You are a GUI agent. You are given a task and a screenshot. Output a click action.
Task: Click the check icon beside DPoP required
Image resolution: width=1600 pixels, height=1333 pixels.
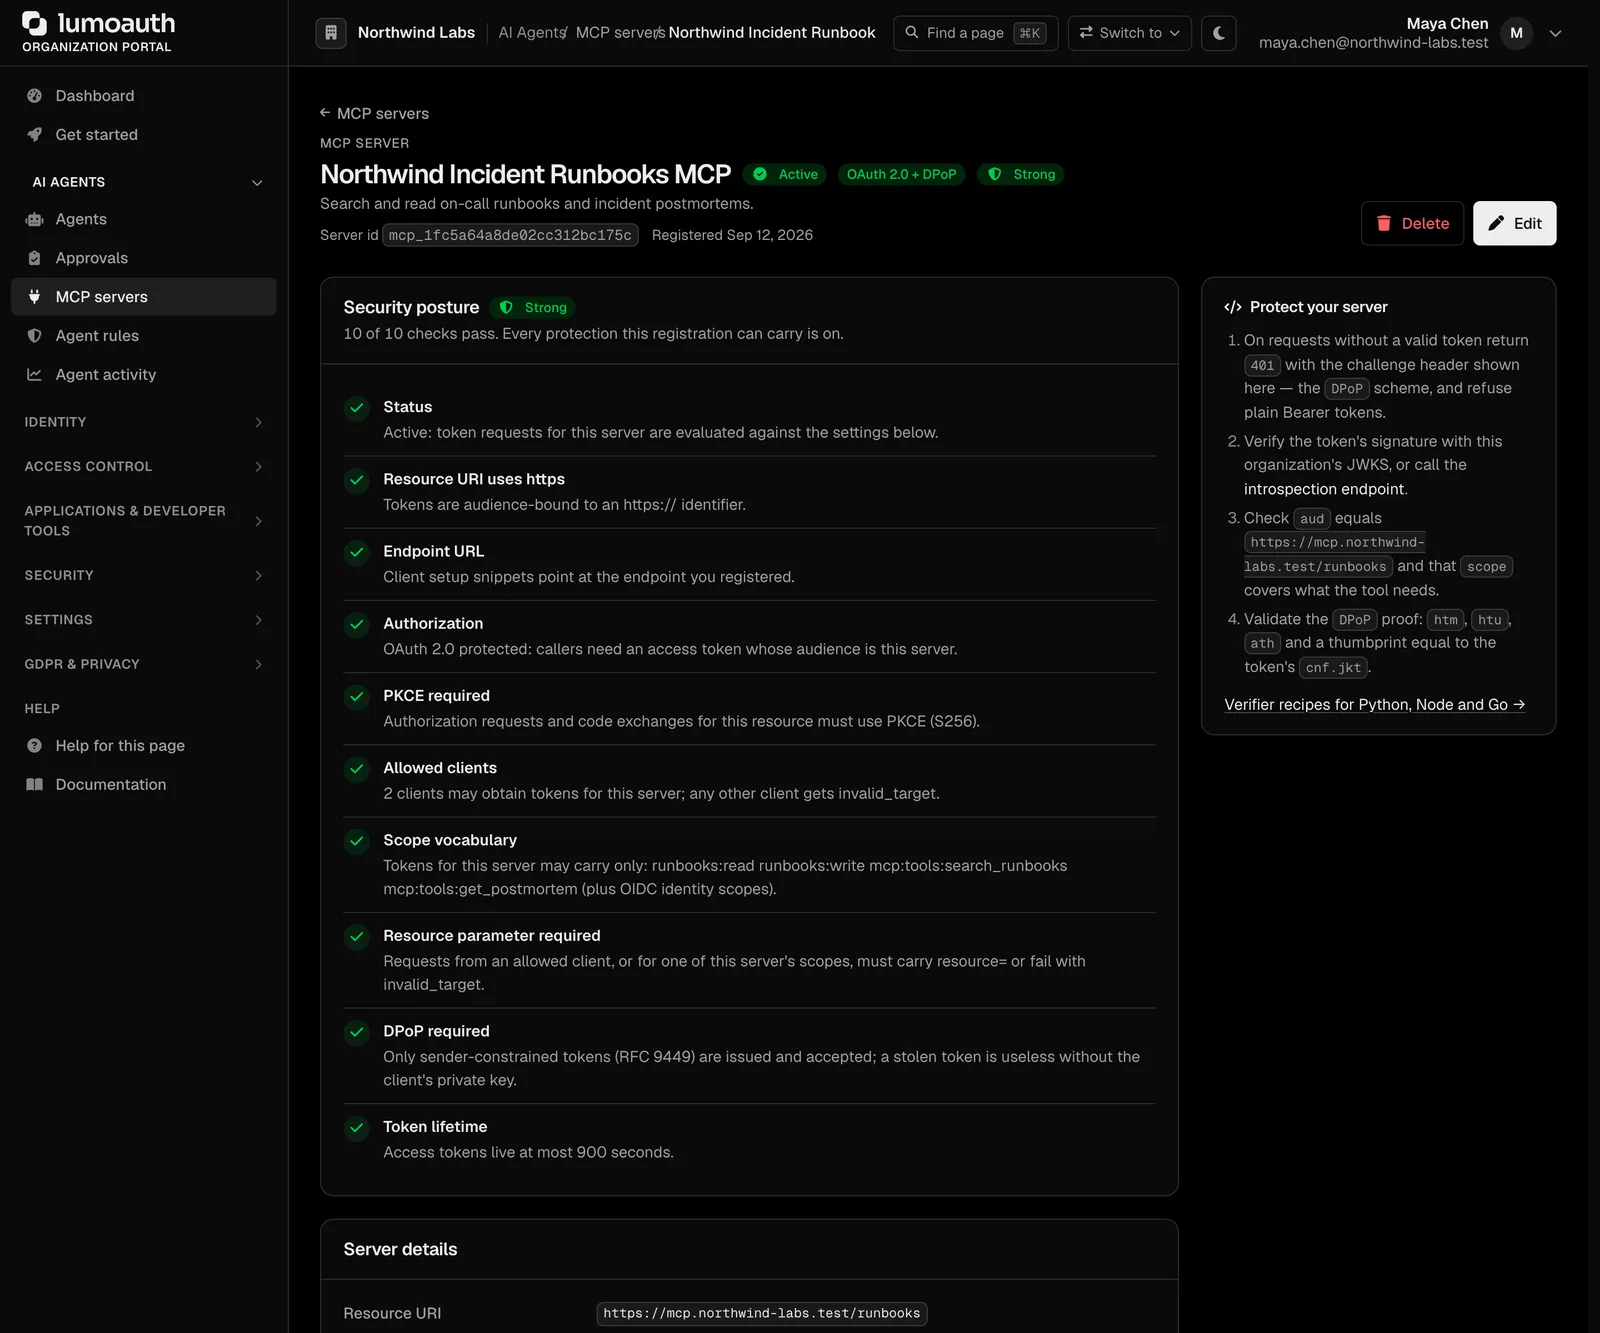pos(357,1032)
